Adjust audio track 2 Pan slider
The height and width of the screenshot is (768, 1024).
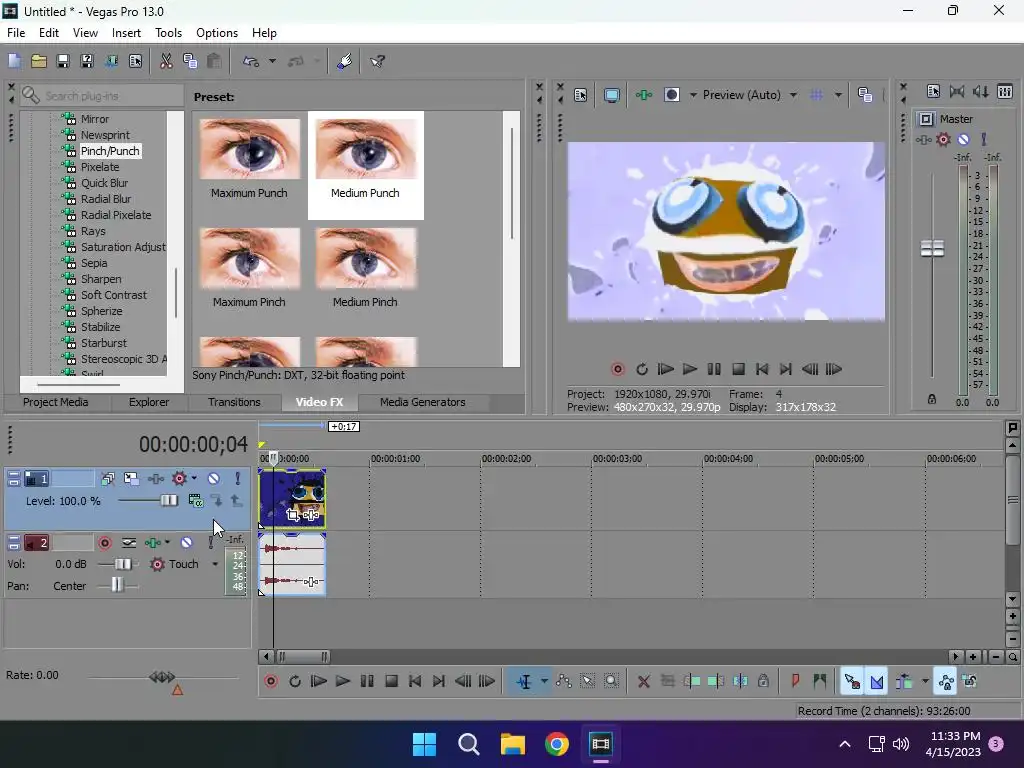(117, 585)
